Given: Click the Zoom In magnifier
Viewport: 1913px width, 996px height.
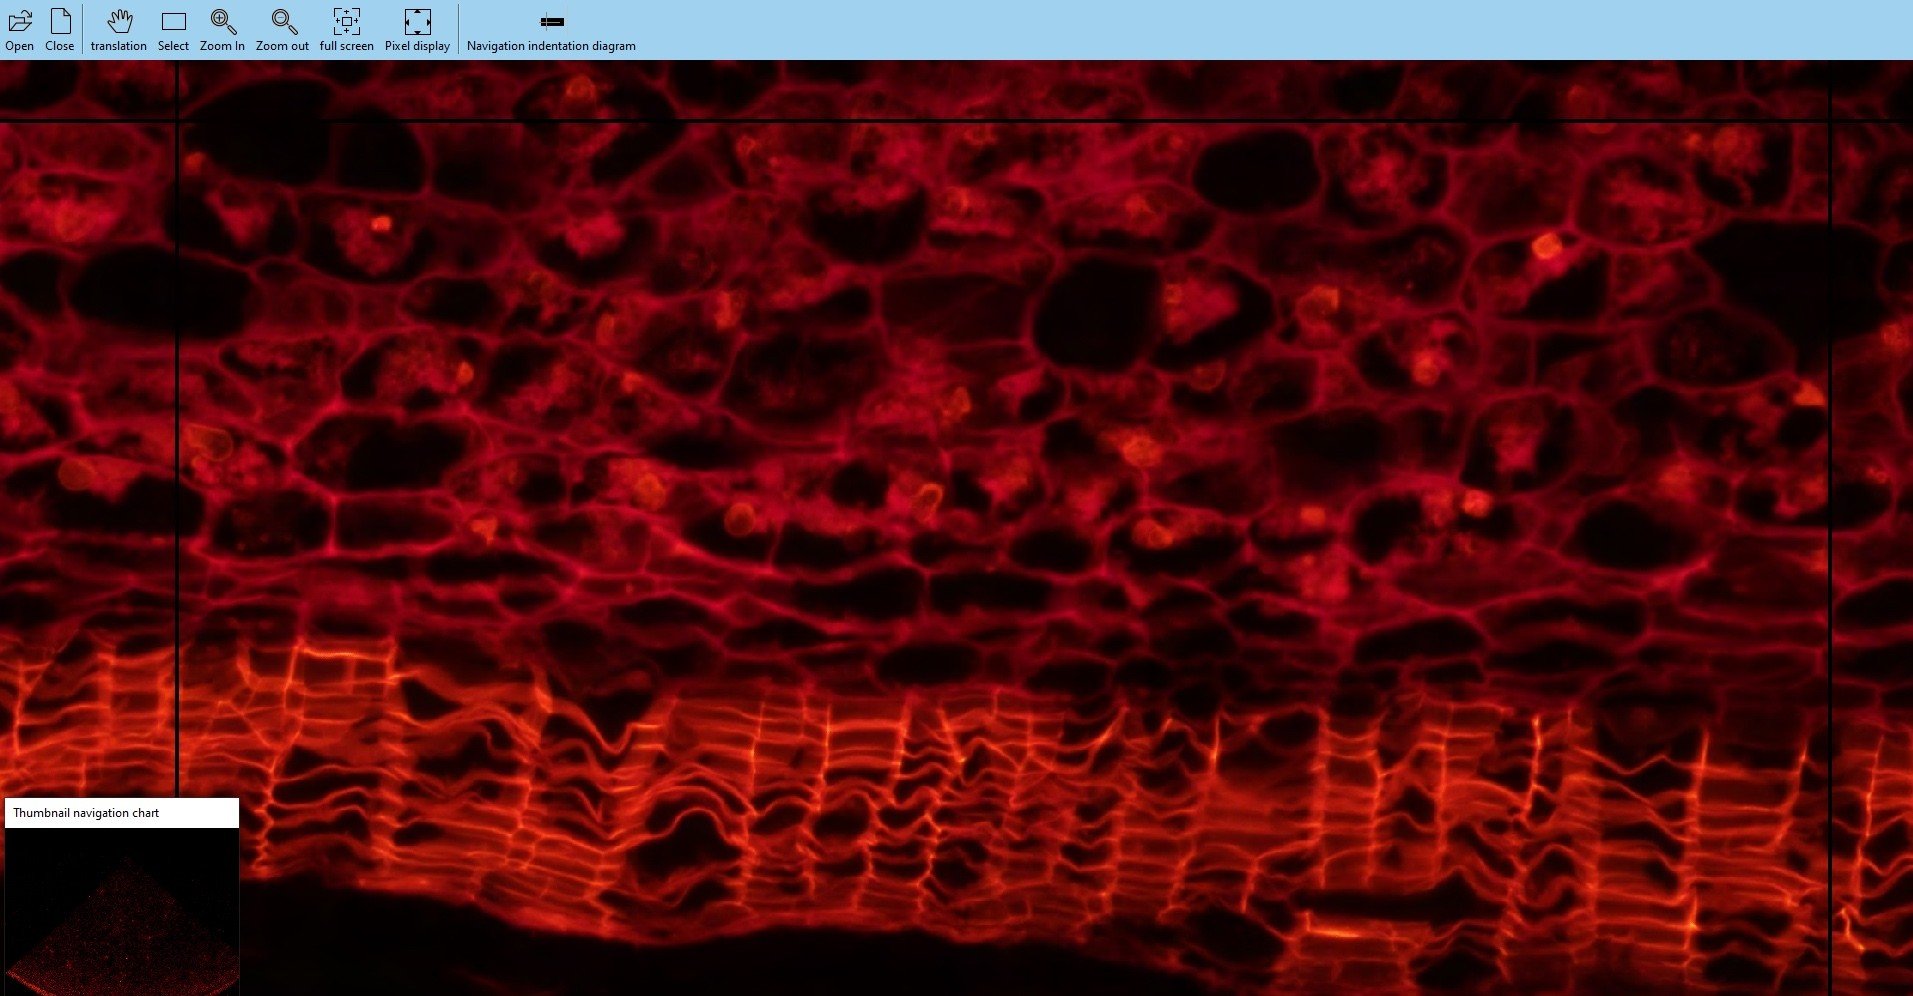Looking at the screenshot, I should click(222, 30).
